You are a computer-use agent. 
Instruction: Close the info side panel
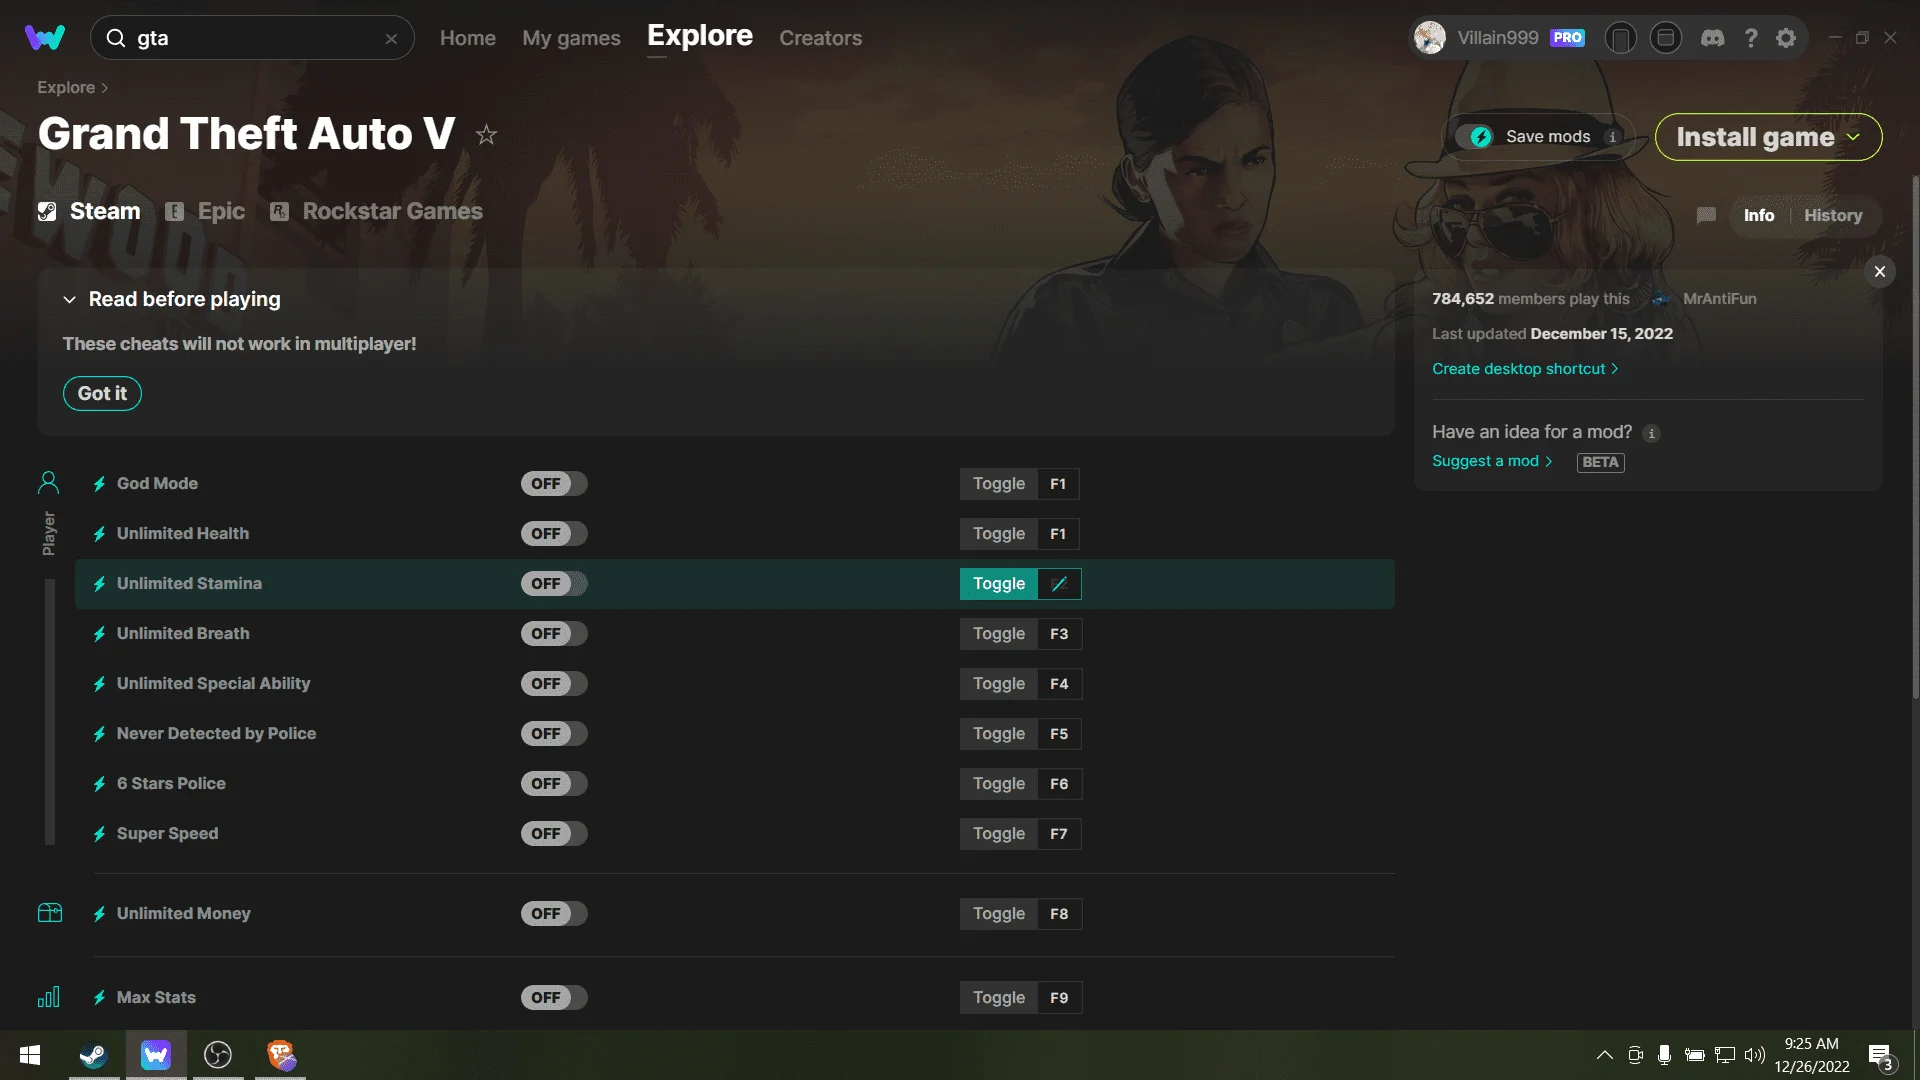[x=1880, y=271]
